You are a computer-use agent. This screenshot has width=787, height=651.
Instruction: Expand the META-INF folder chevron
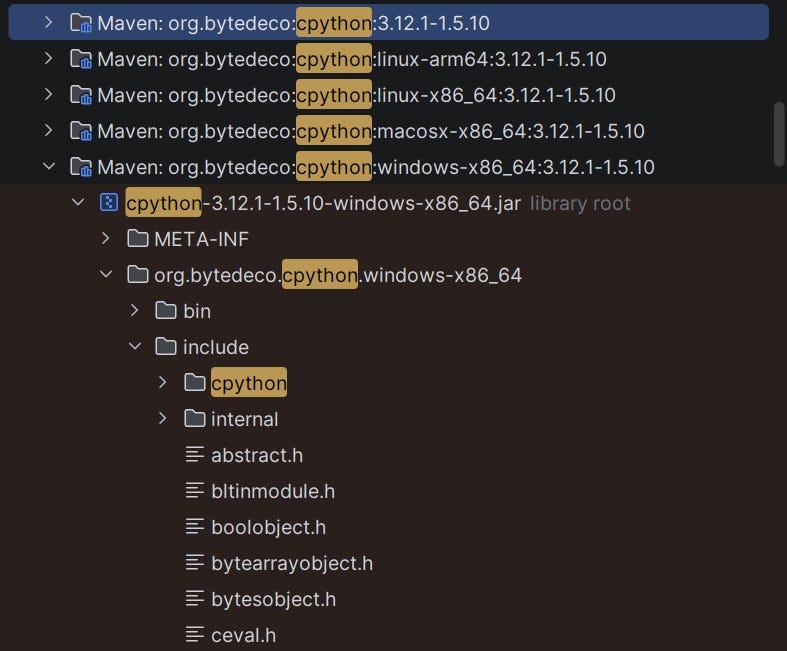pos(105,239)
